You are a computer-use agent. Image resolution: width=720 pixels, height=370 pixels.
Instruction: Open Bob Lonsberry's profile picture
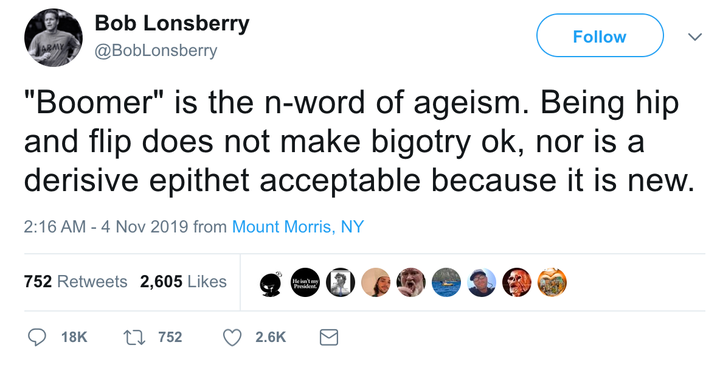[x=54, y=38]
